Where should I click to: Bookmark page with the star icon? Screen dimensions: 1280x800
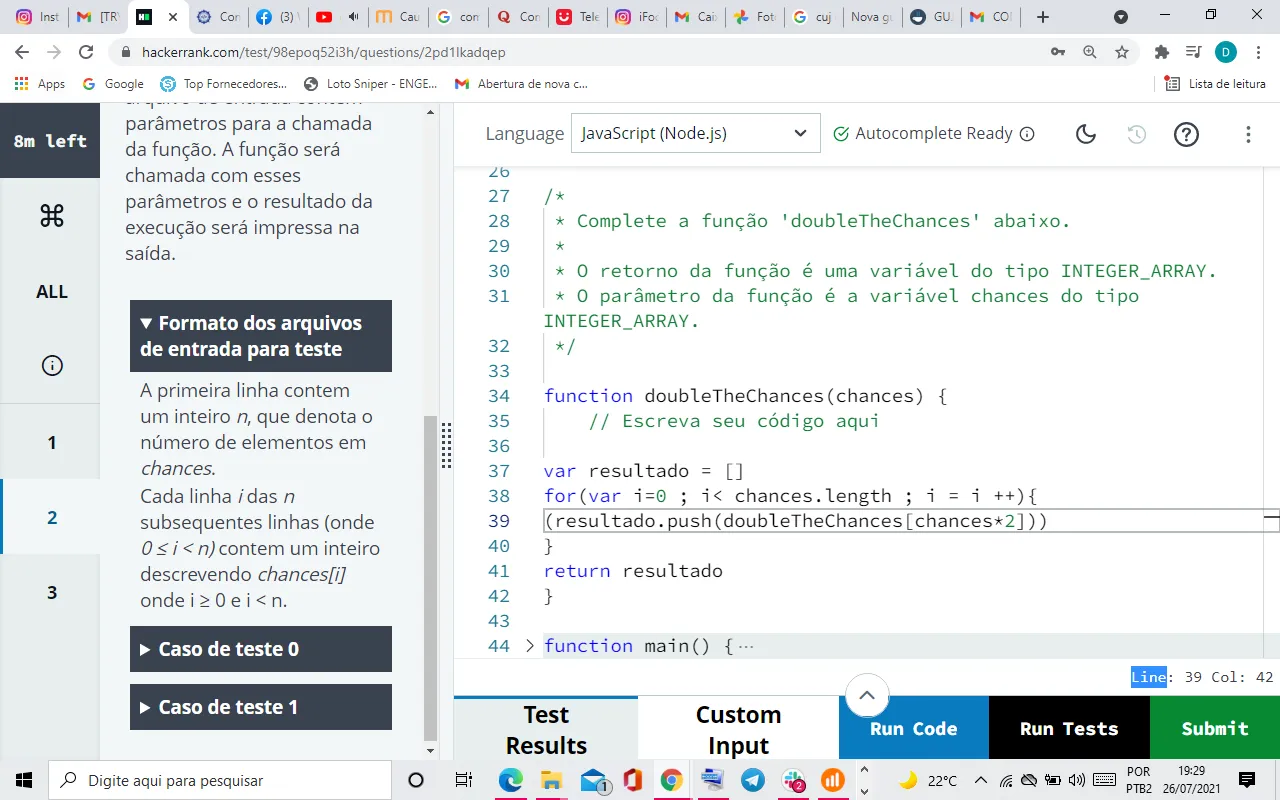pyautogui.click(x=1122, y=52)
